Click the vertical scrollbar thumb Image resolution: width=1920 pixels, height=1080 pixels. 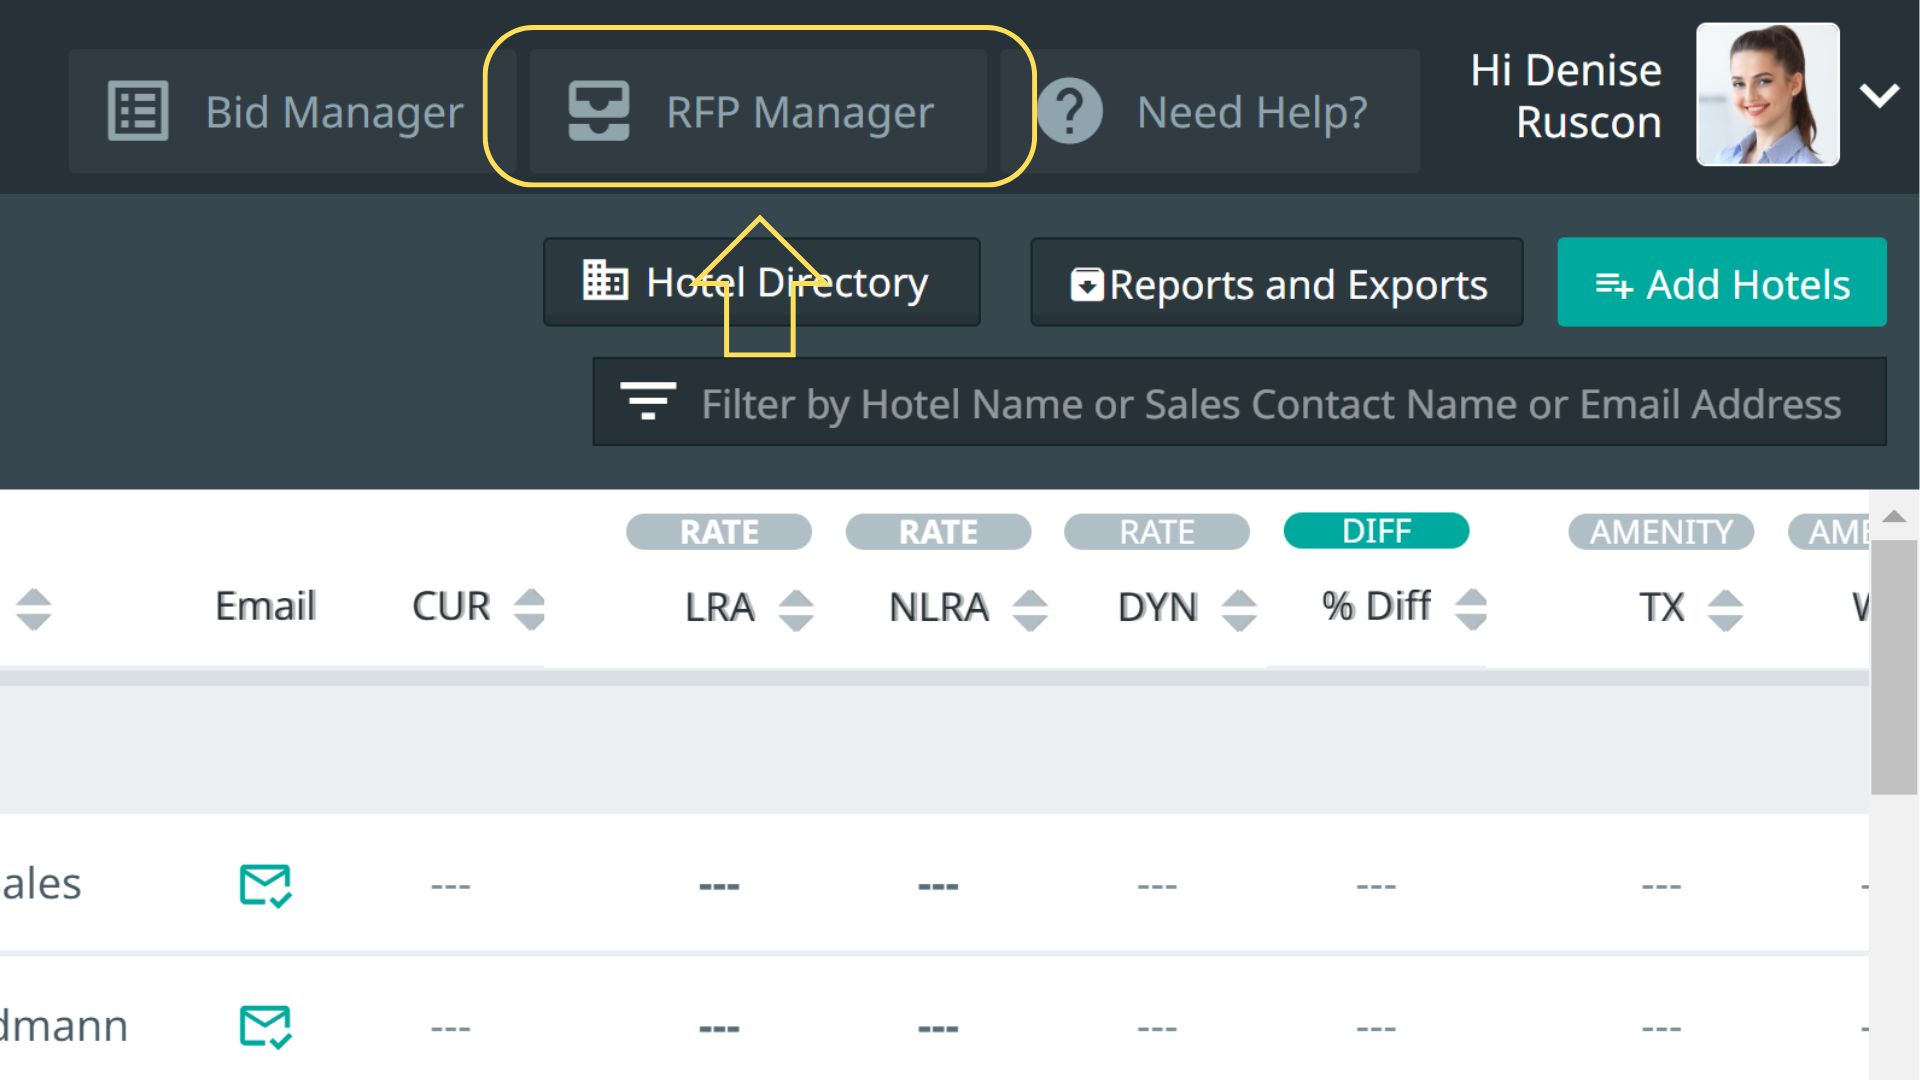click(1893, 668)
